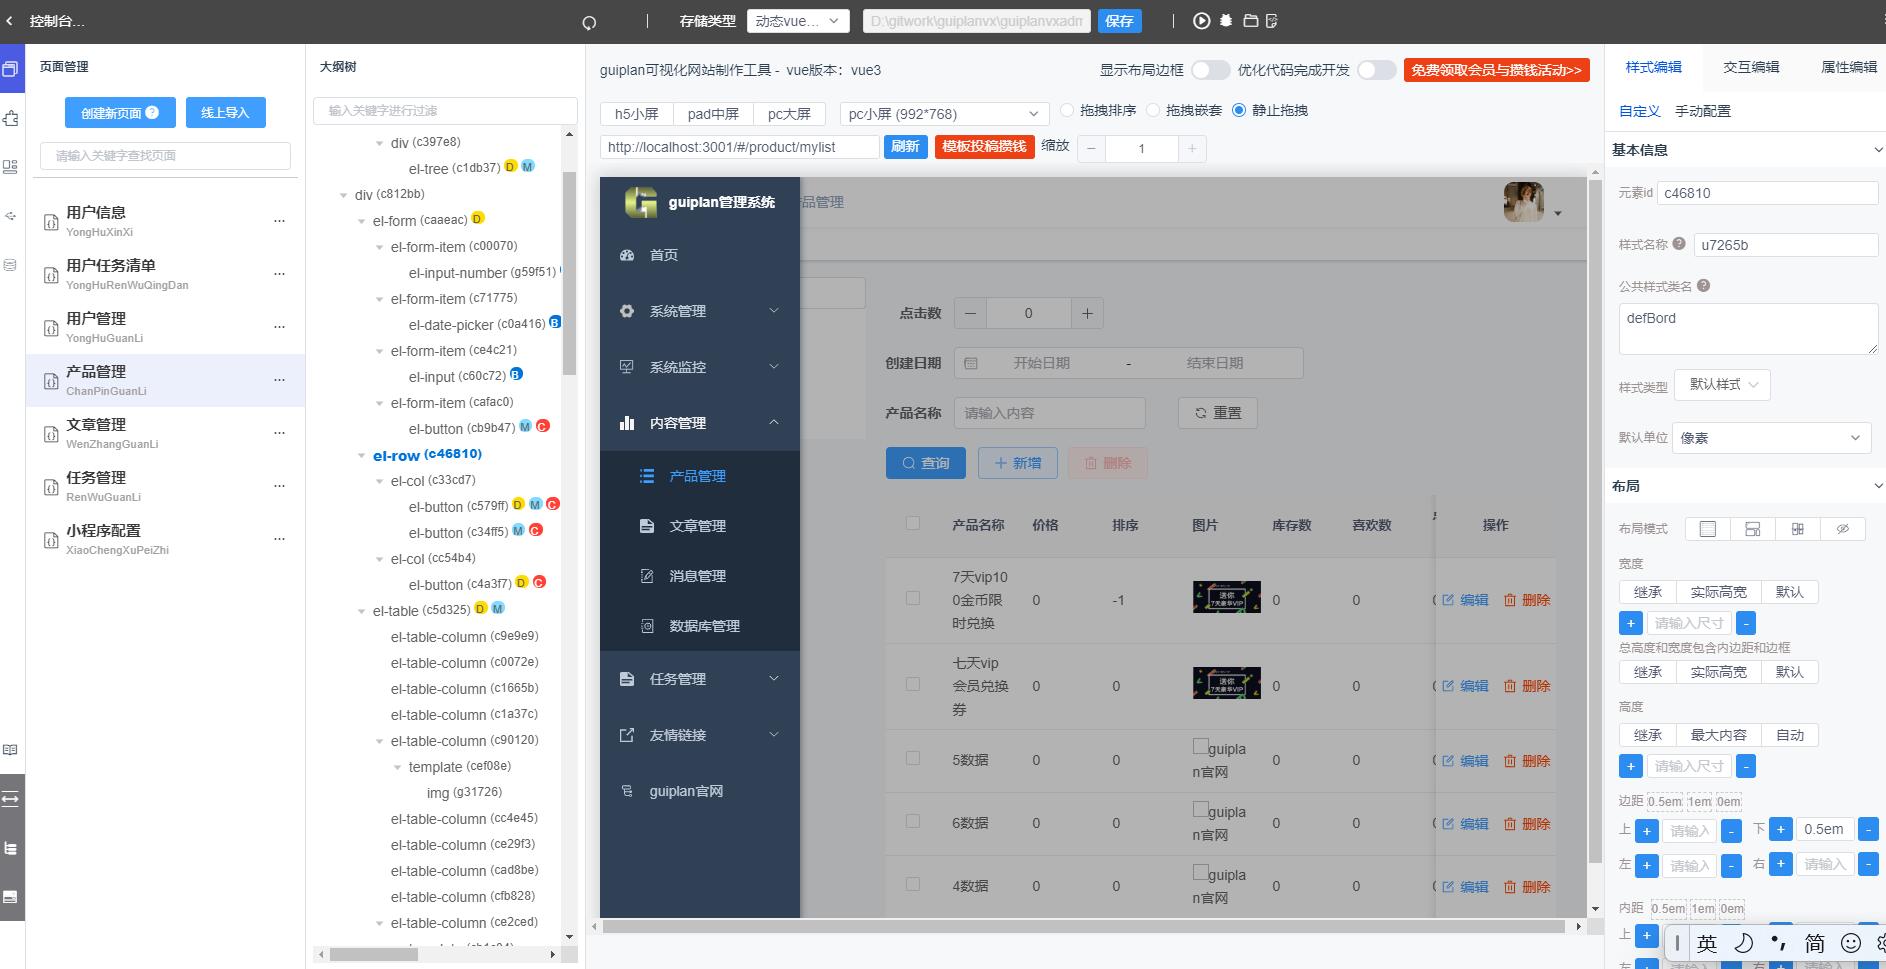Select the hidden (eye-slash) layout mode icon
Screen dimensions: 1886x969
pos(1842,529)
